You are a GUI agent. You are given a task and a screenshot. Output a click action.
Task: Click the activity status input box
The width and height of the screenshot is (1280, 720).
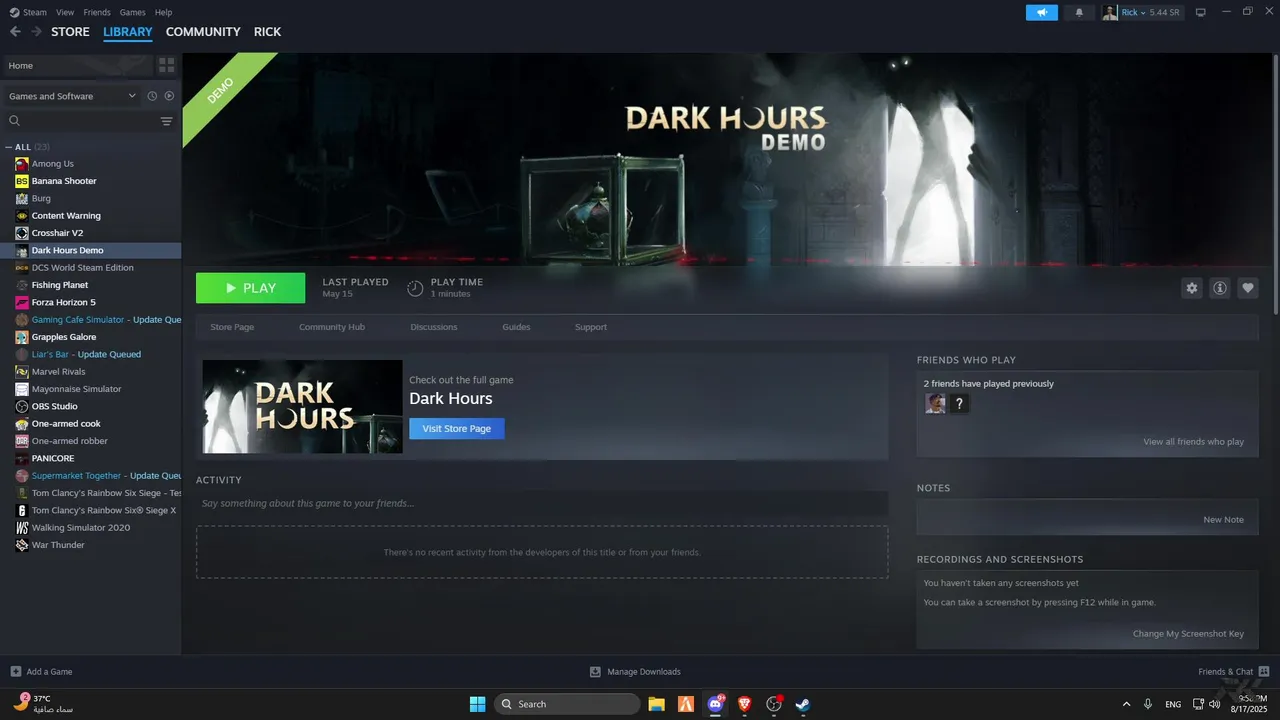click(x=542, y=503)
